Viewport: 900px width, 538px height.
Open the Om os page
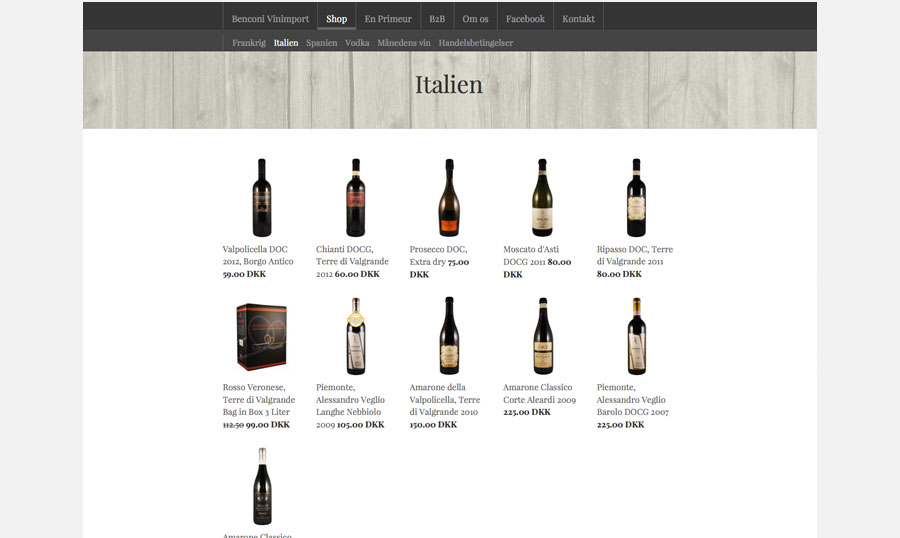coord(475,19)
